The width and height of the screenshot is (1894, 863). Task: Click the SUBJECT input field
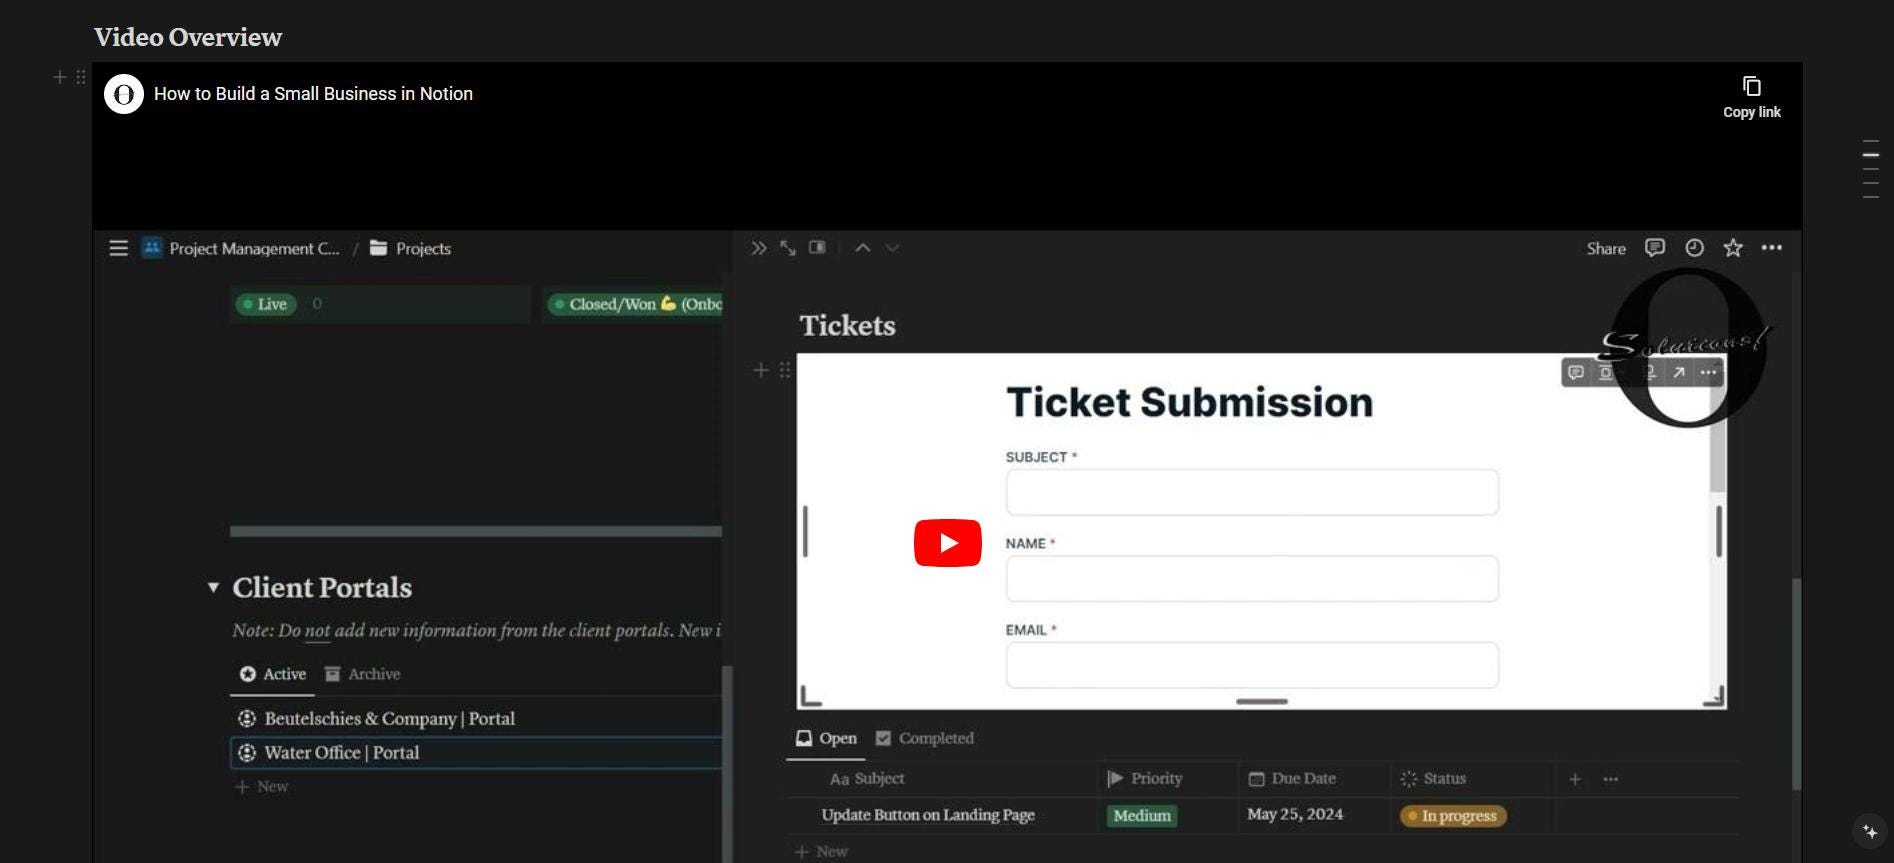(x=1252, y=492)
